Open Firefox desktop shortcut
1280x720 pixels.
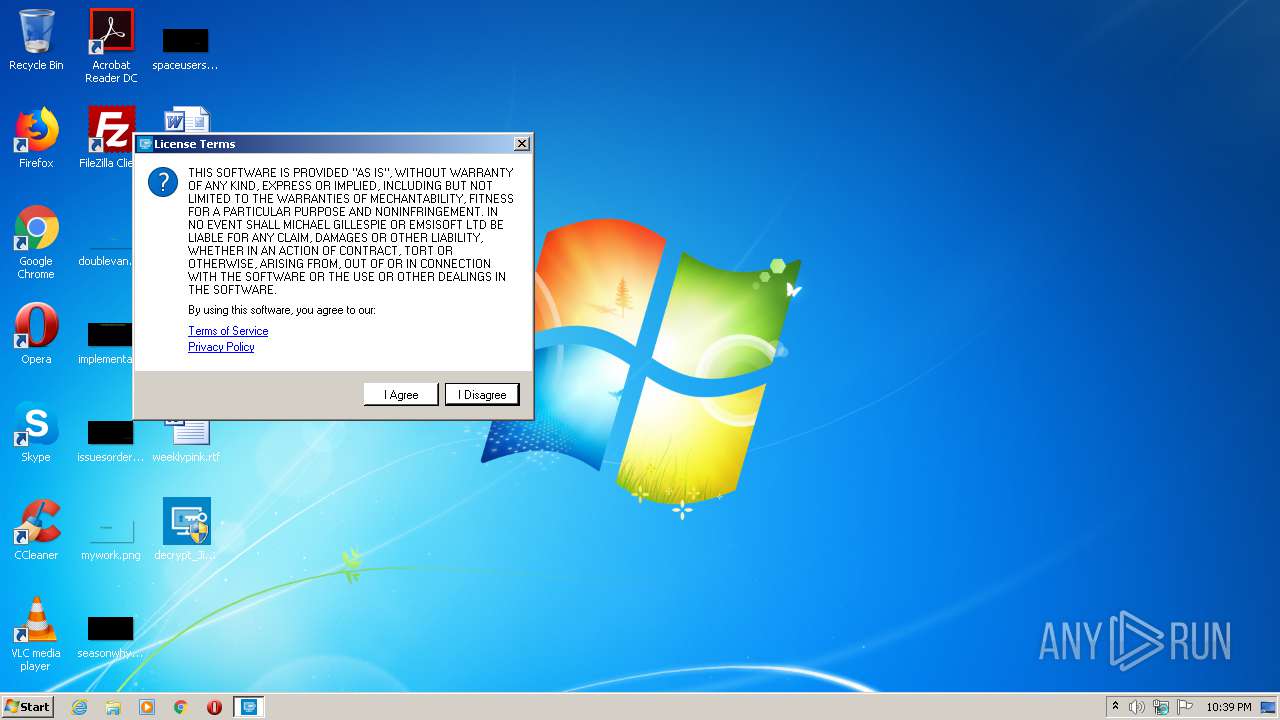point(36,138)
